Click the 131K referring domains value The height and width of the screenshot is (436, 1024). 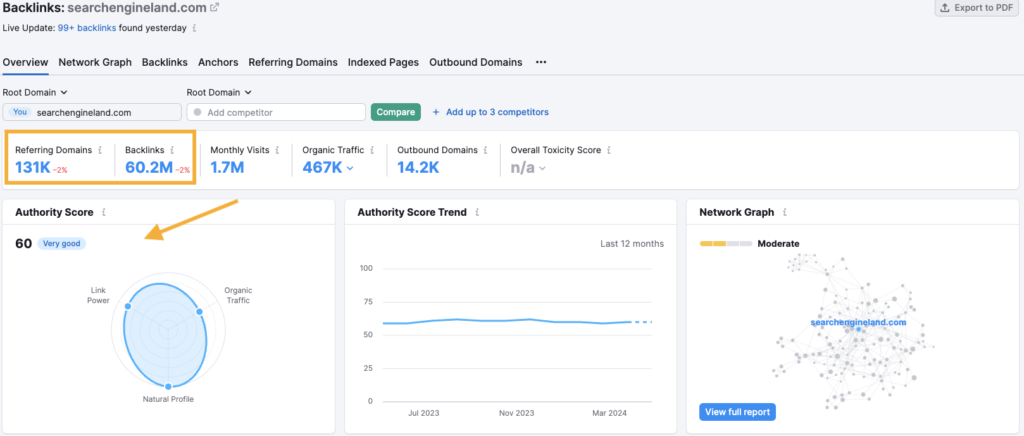pos(33,168)
